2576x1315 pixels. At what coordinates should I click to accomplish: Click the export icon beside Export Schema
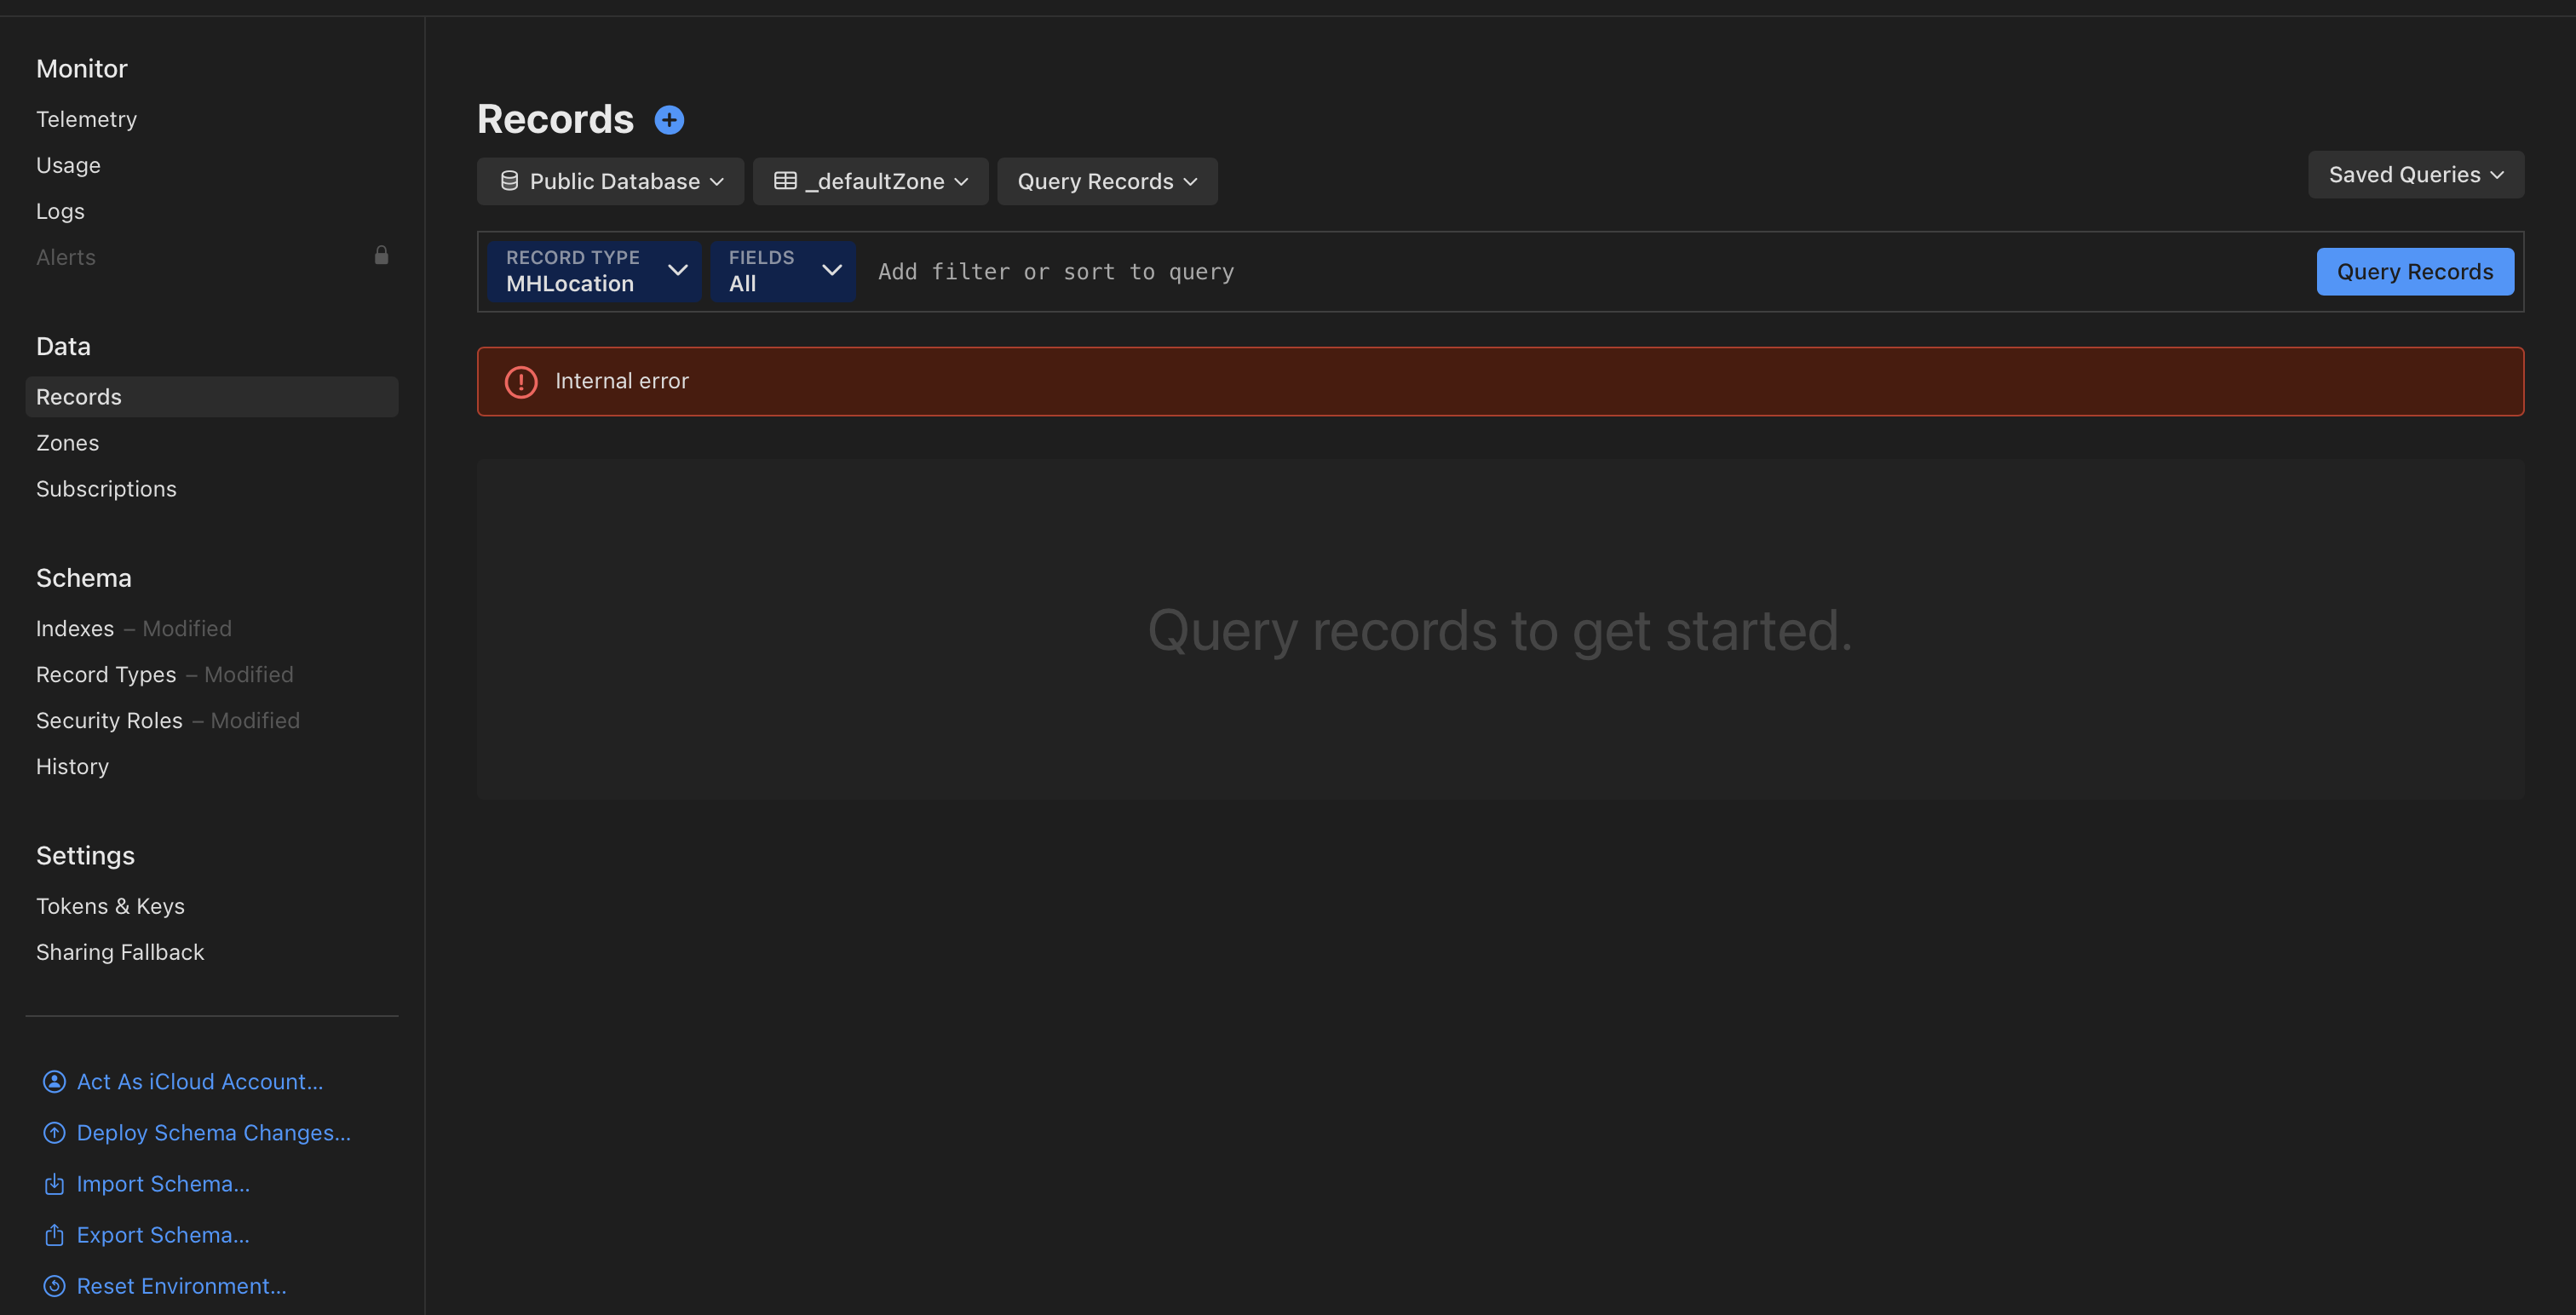point(54,1235)
